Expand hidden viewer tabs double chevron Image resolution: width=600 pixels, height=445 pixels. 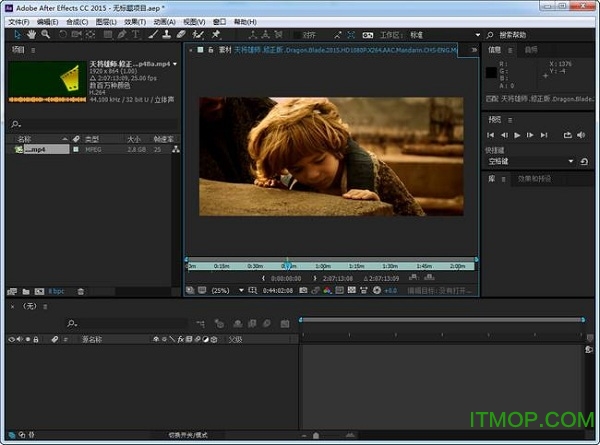pyautogui.click(x=474, y=50)
